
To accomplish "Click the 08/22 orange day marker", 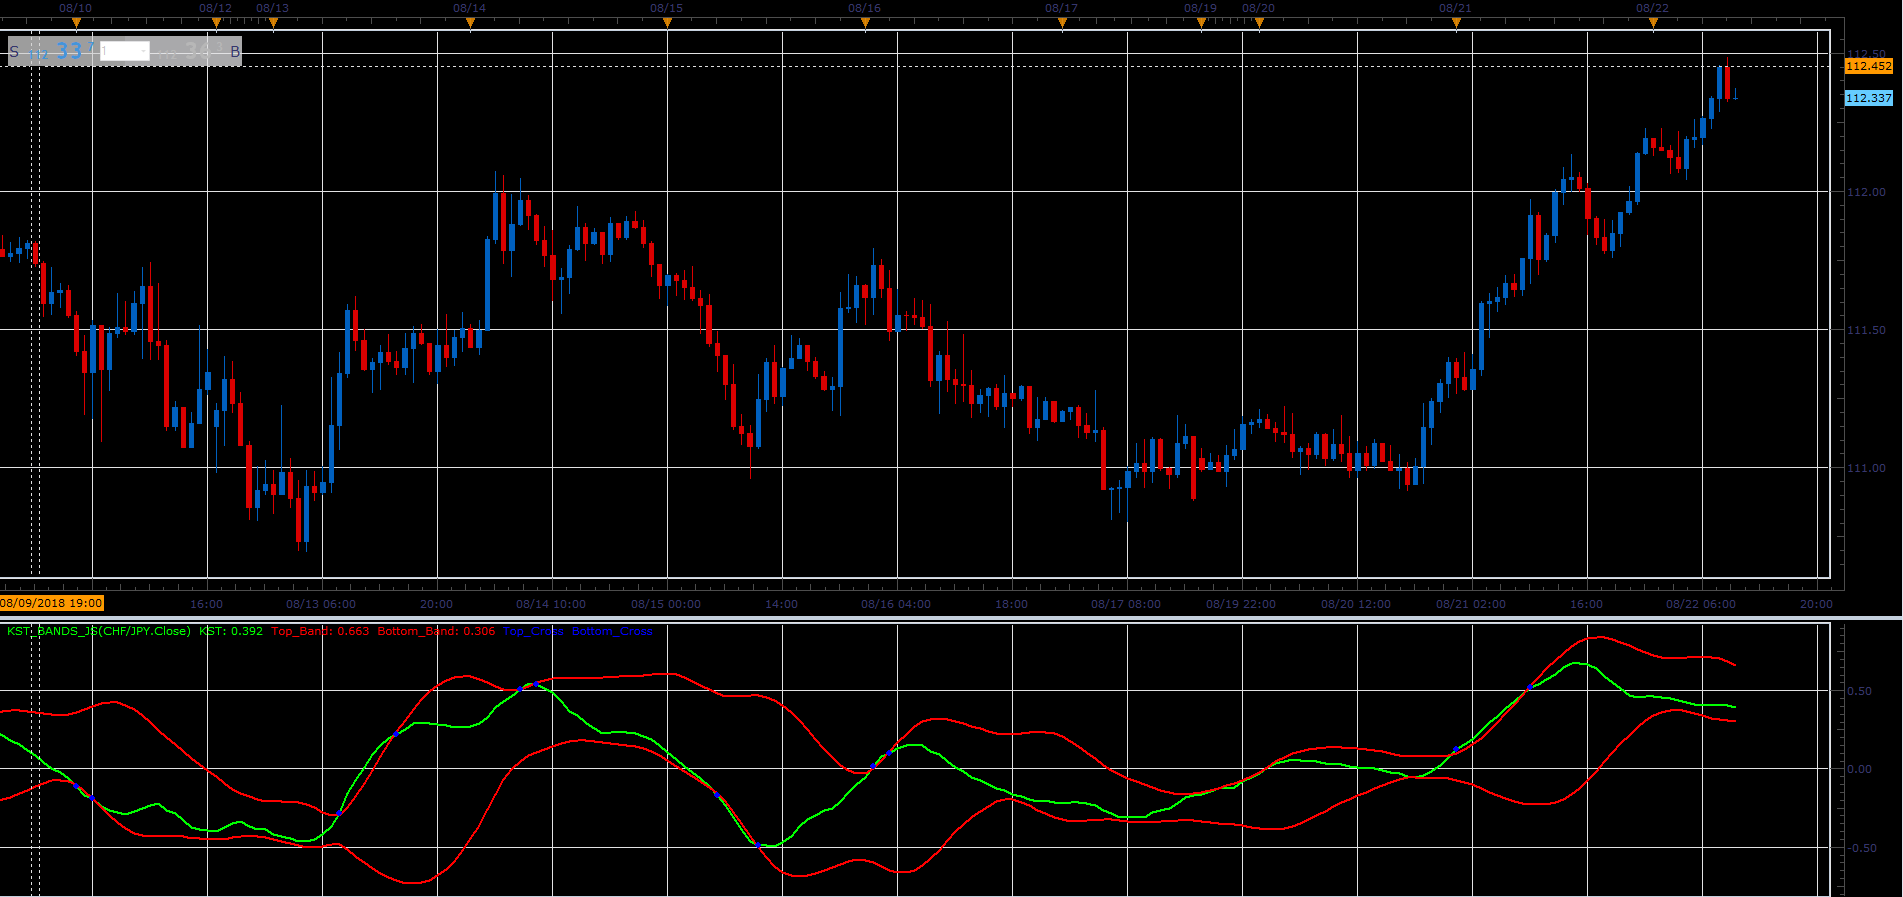I will click(1653, 23).
